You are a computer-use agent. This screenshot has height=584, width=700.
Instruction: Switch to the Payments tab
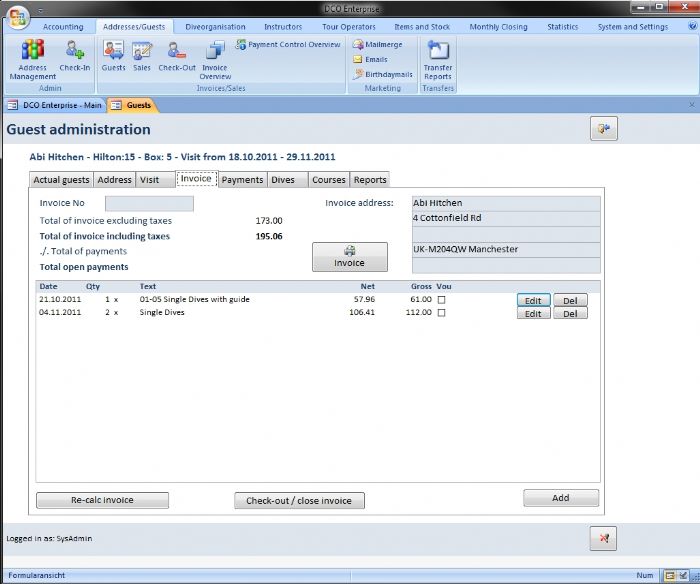[x=242, y=180]
